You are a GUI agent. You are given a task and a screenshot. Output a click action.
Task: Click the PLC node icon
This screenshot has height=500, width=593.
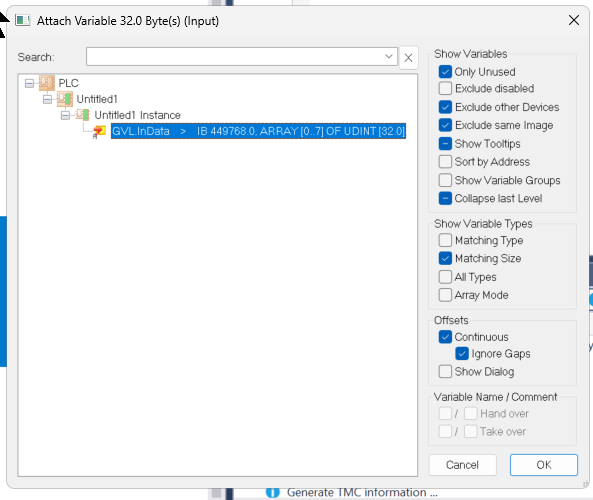tap(47, 83)
